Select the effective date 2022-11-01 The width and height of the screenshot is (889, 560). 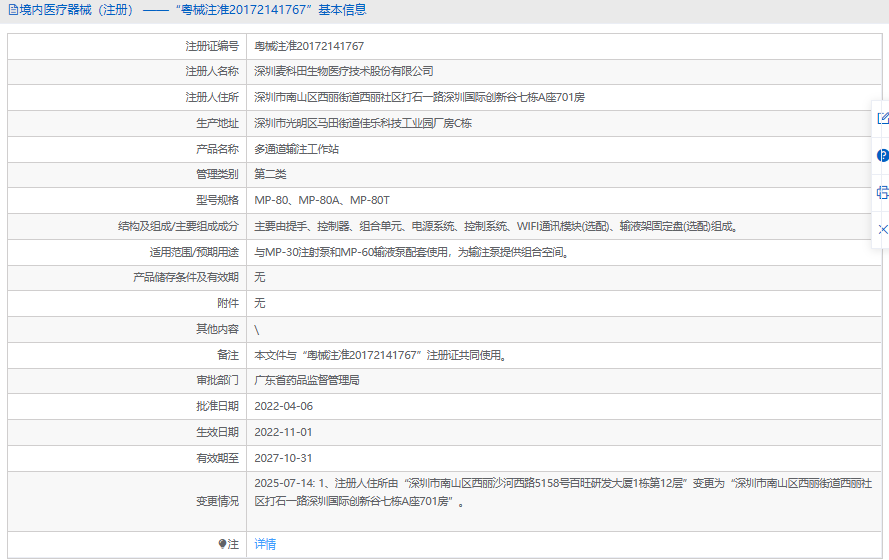click(x=283, y=432)
